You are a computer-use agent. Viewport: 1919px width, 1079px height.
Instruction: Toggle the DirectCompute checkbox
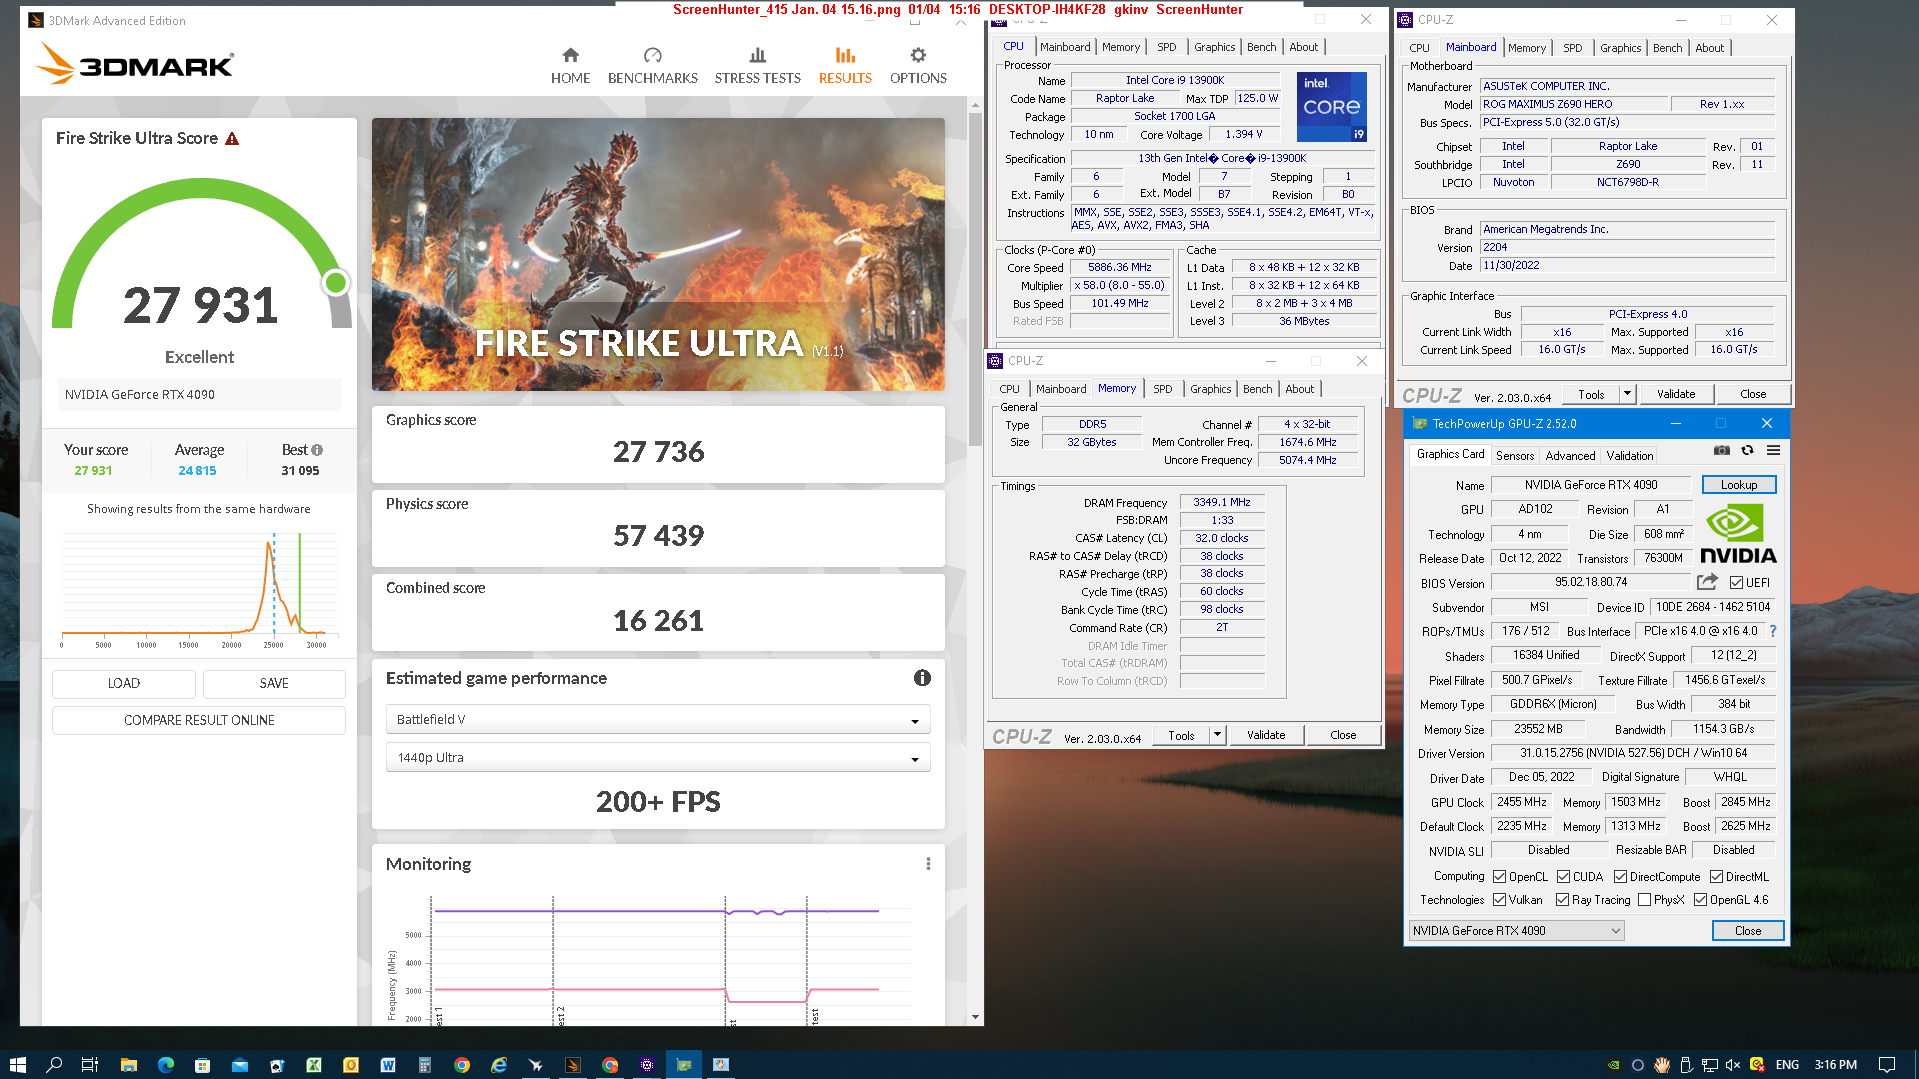[x=1620, y=877]
